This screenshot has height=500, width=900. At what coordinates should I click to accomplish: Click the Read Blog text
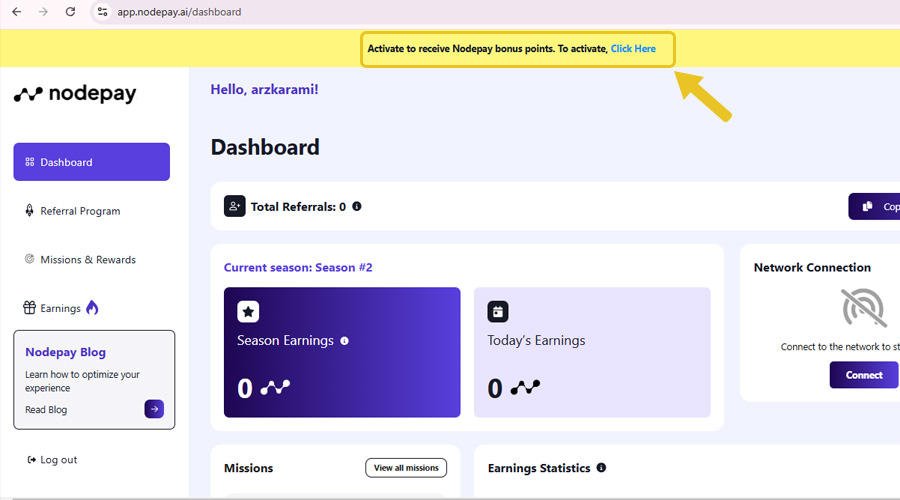pyautogui.click(x=46, y=410)
